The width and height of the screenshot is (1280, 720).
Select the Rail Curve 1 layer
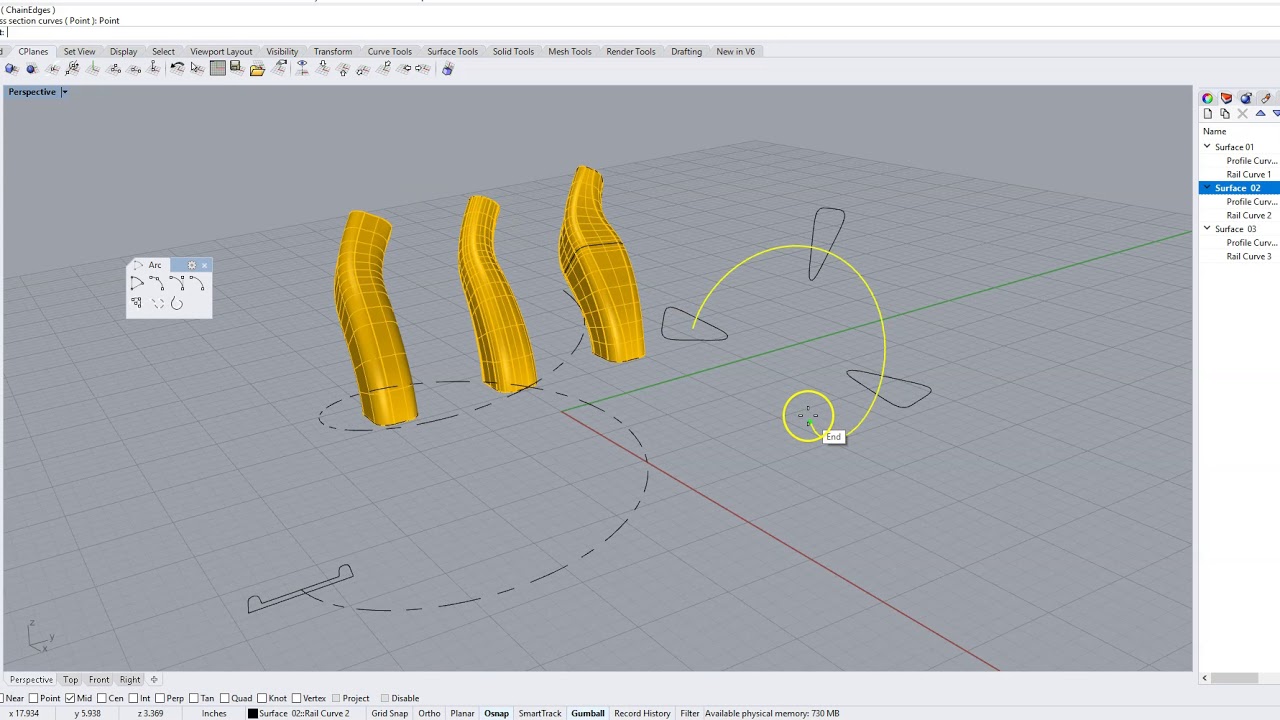click(x=1249, y=174)
